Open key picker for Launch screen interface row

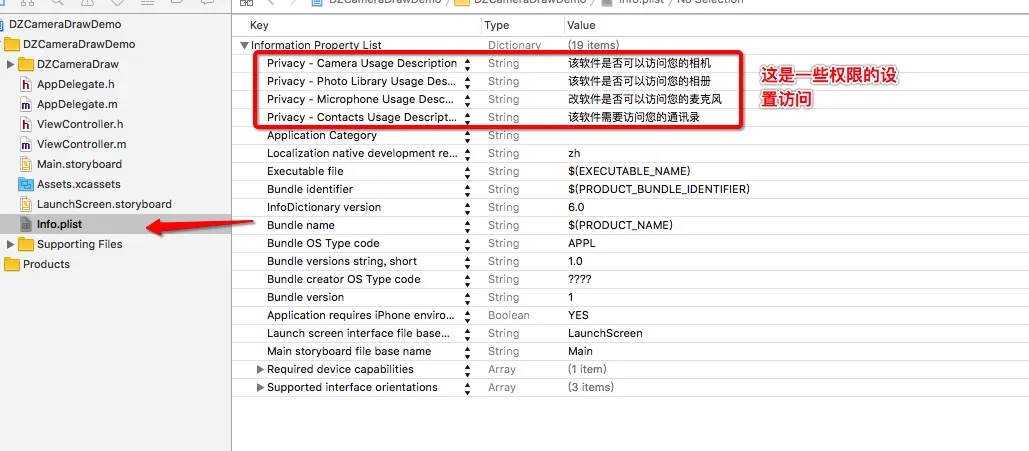click(467, 334)
